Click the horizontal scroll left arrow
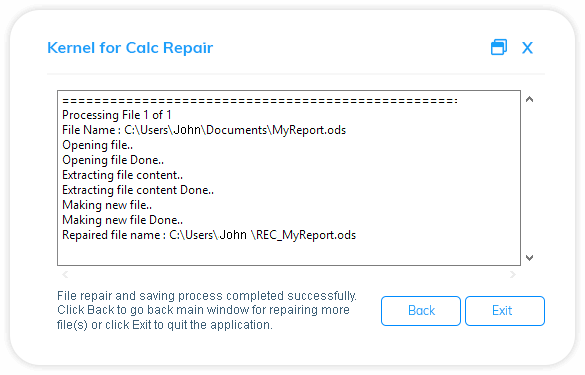The width and height of the screenshot is (585, 375). point(65,275)
